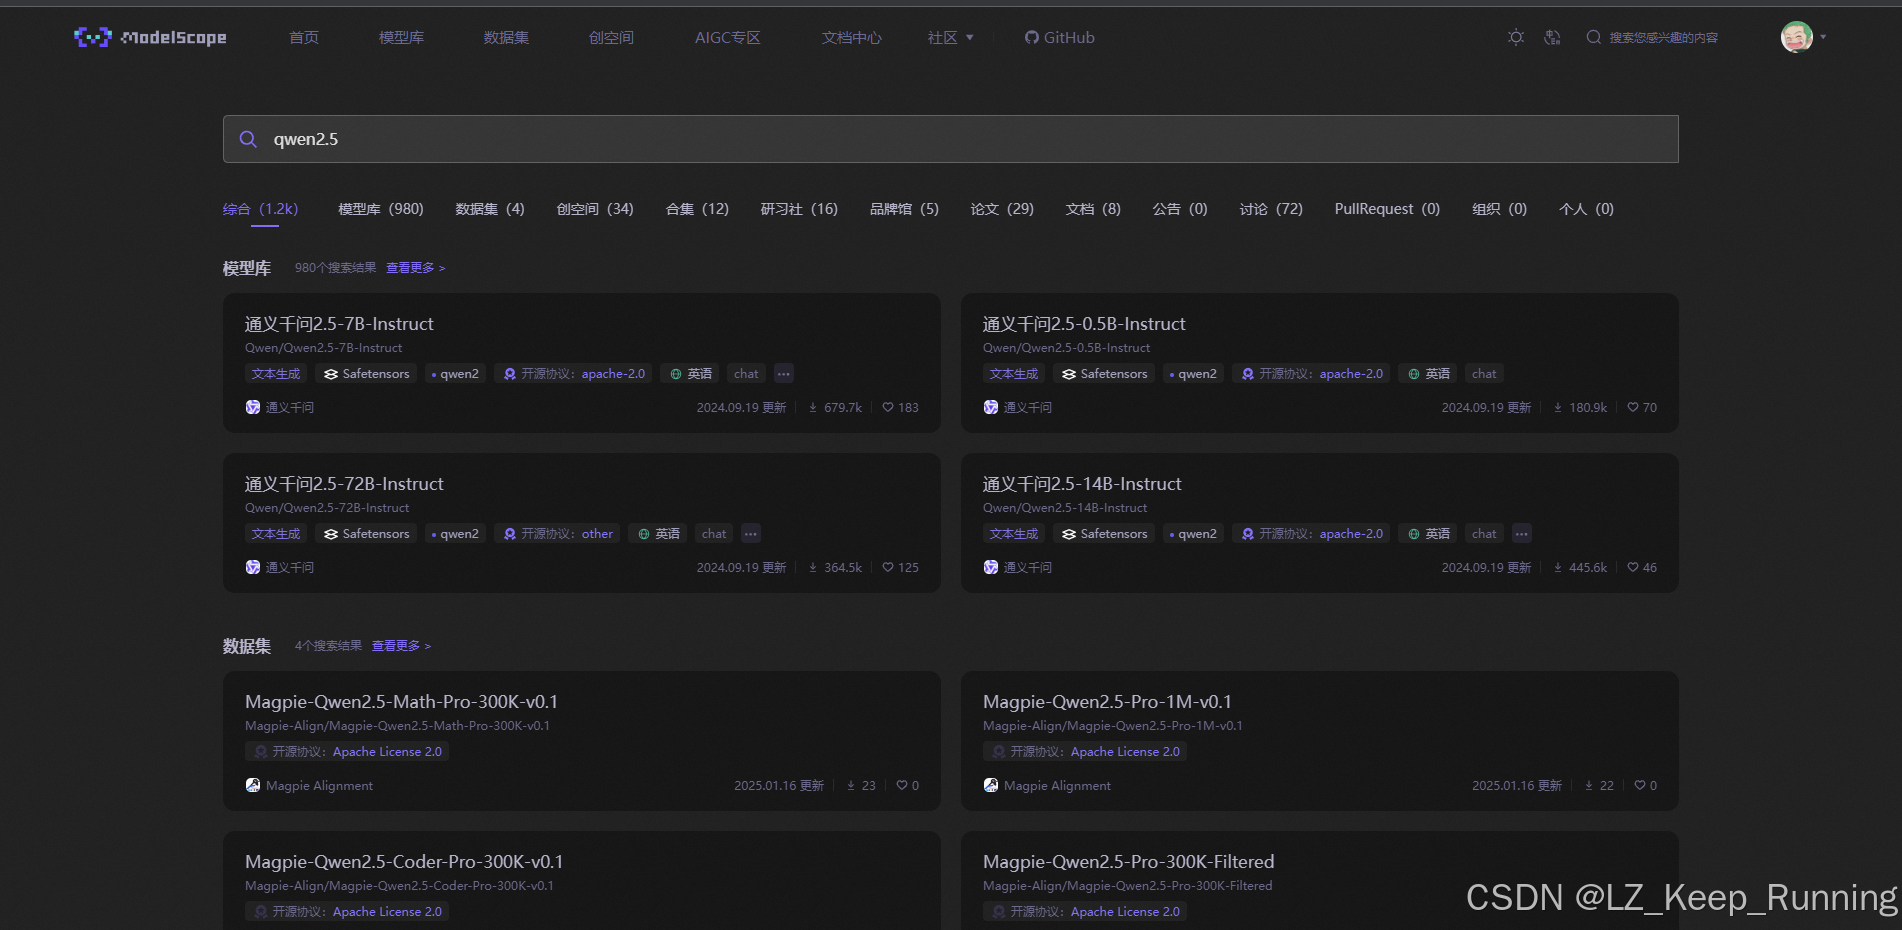
Task: Open Magpie-Qwen2.5-Pro-1M-v0.1 dataset
Action: coord(1107,702)
